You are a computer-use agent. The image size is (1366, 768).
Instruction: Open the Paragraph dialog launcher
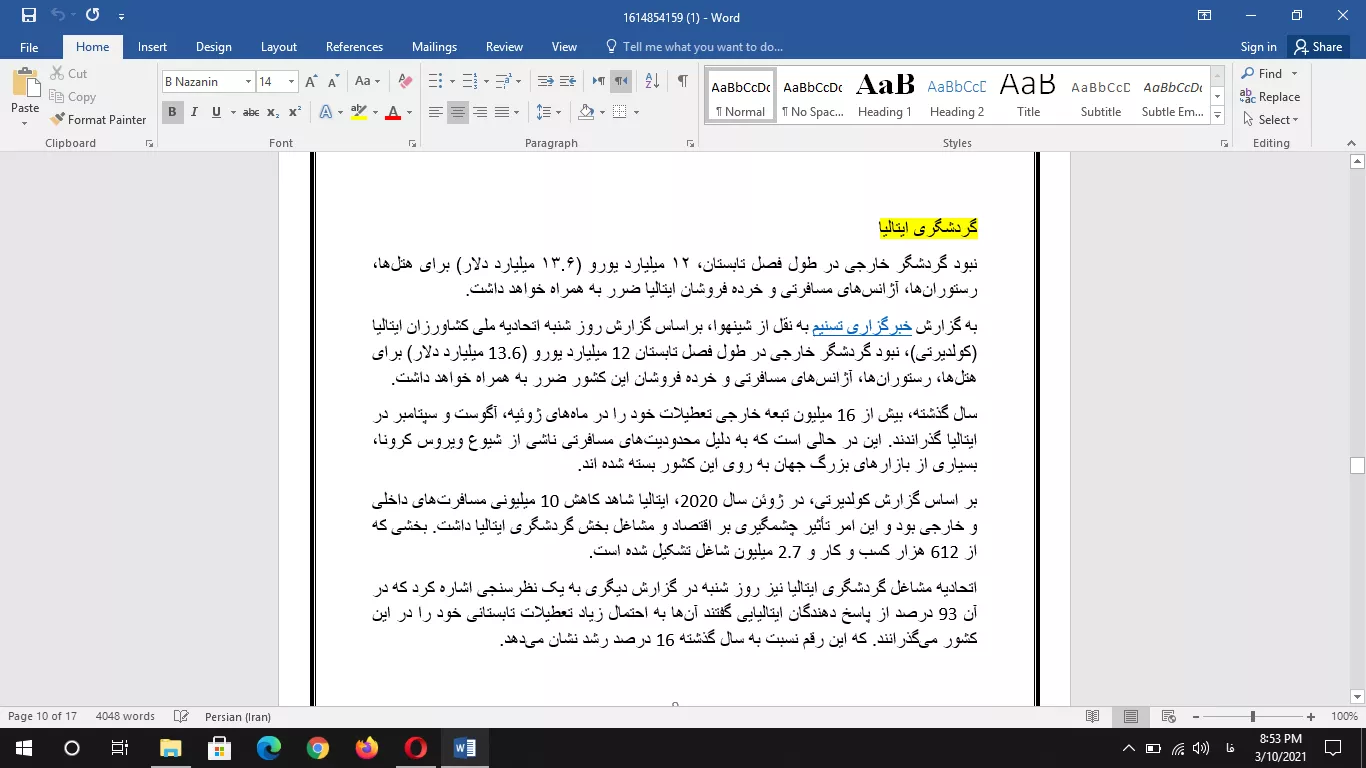coord(691,144)
